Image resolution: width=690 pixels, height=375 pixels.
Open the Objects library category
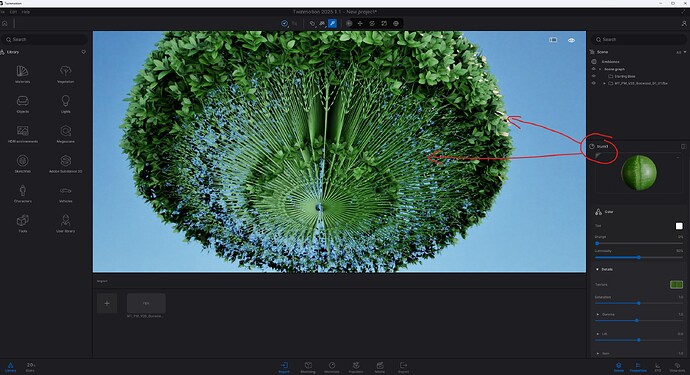coord(22,103)
